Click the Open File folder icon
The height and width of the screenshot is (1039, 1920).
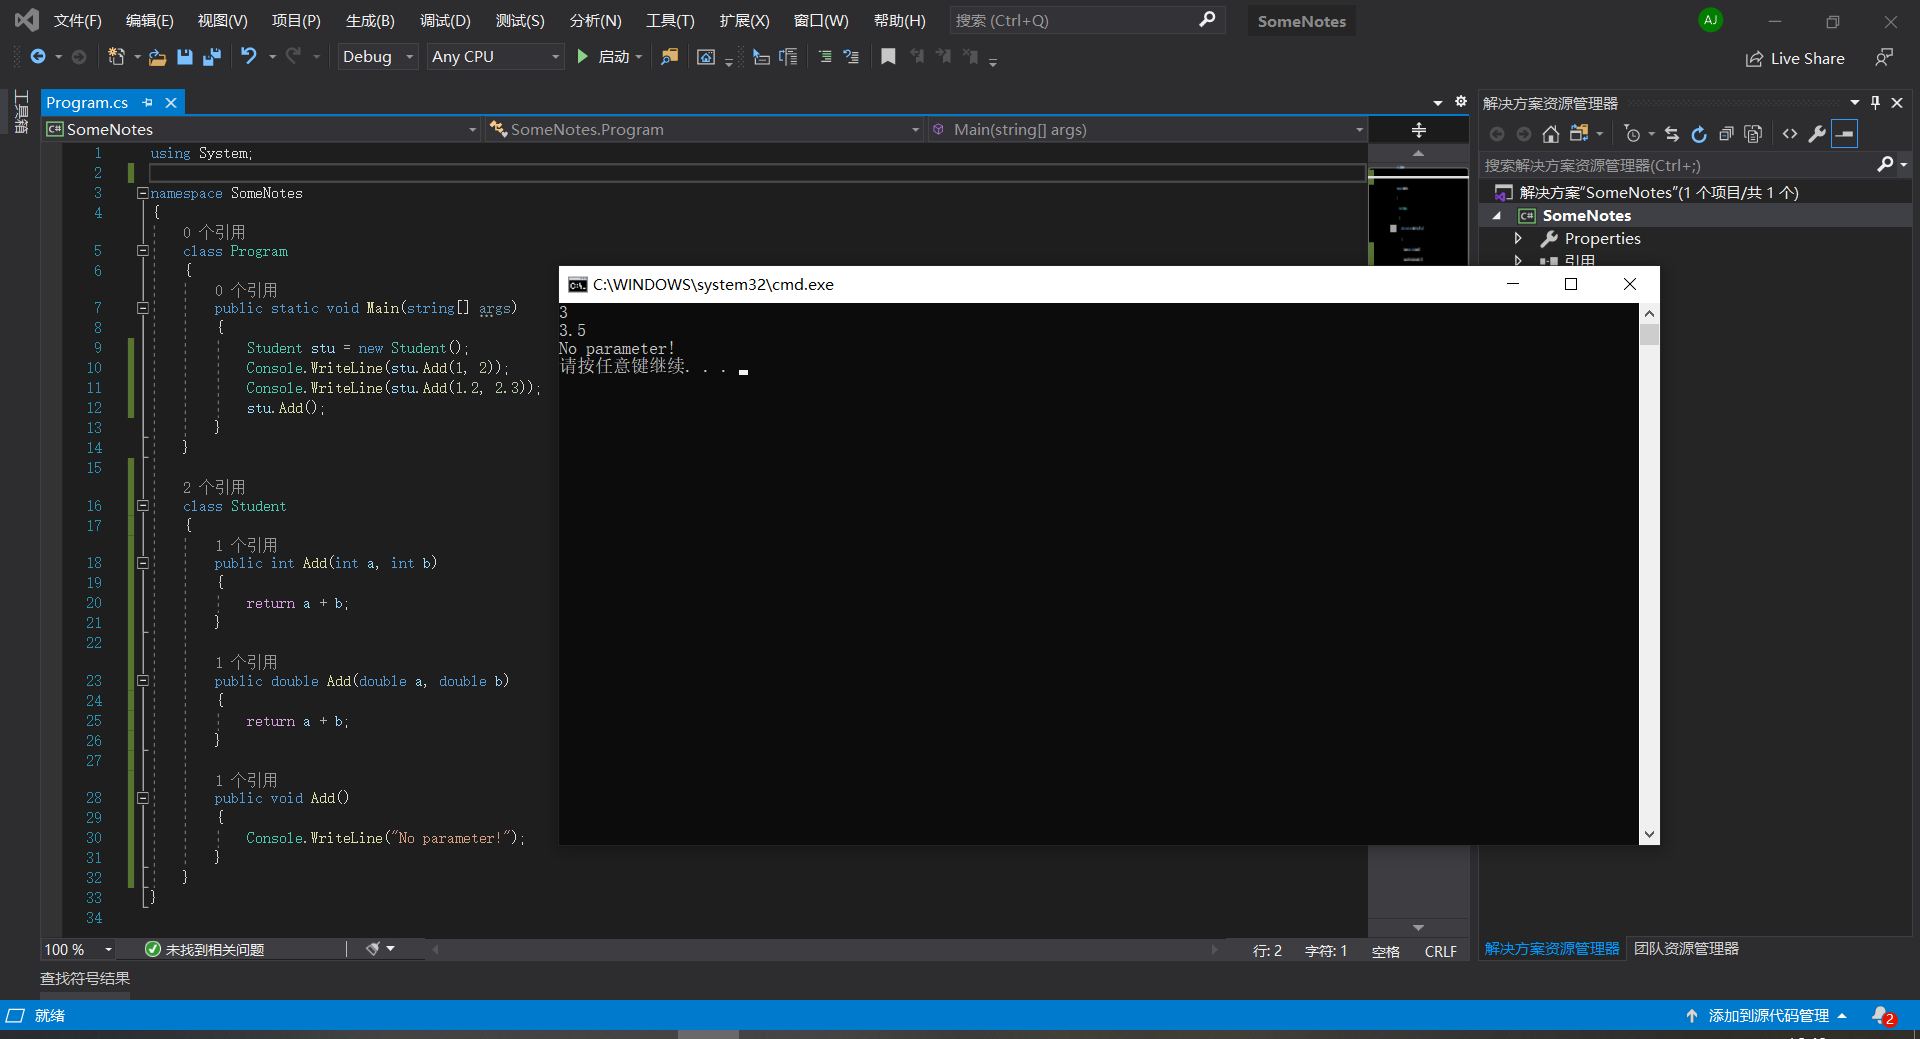pyautogui.click(x=157, y=57)
